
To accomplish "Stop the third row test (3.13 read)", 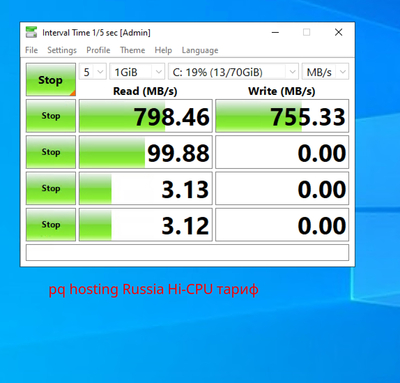I will [x=51, y=188].
